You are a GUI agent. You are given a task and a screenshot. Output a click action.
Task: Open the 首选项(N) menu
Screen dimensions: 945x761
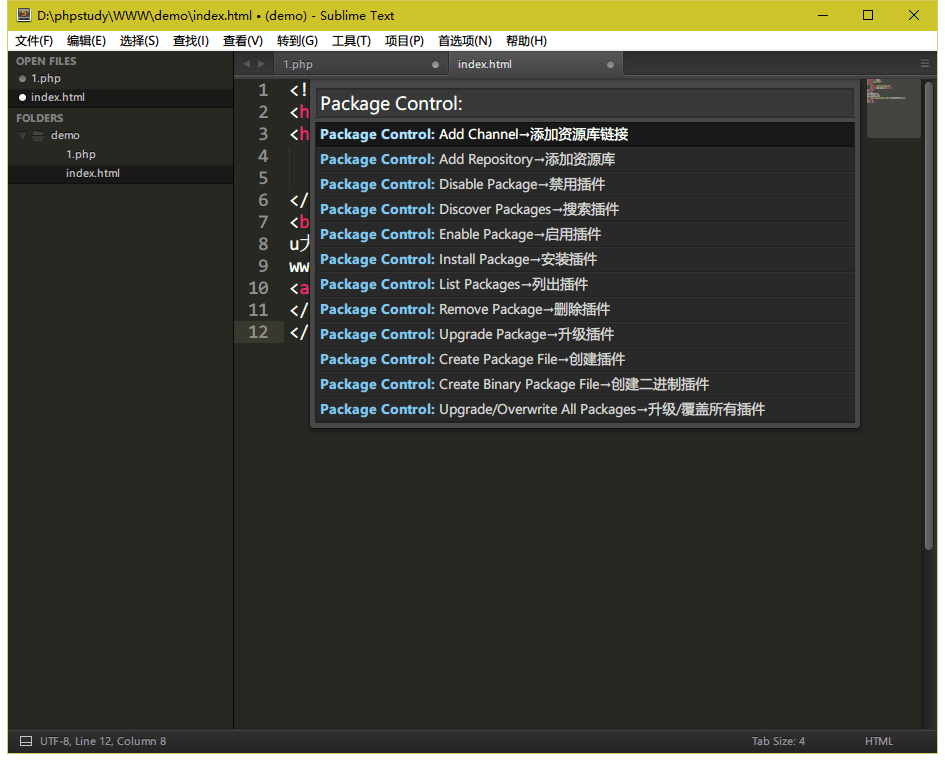point(465,41)
